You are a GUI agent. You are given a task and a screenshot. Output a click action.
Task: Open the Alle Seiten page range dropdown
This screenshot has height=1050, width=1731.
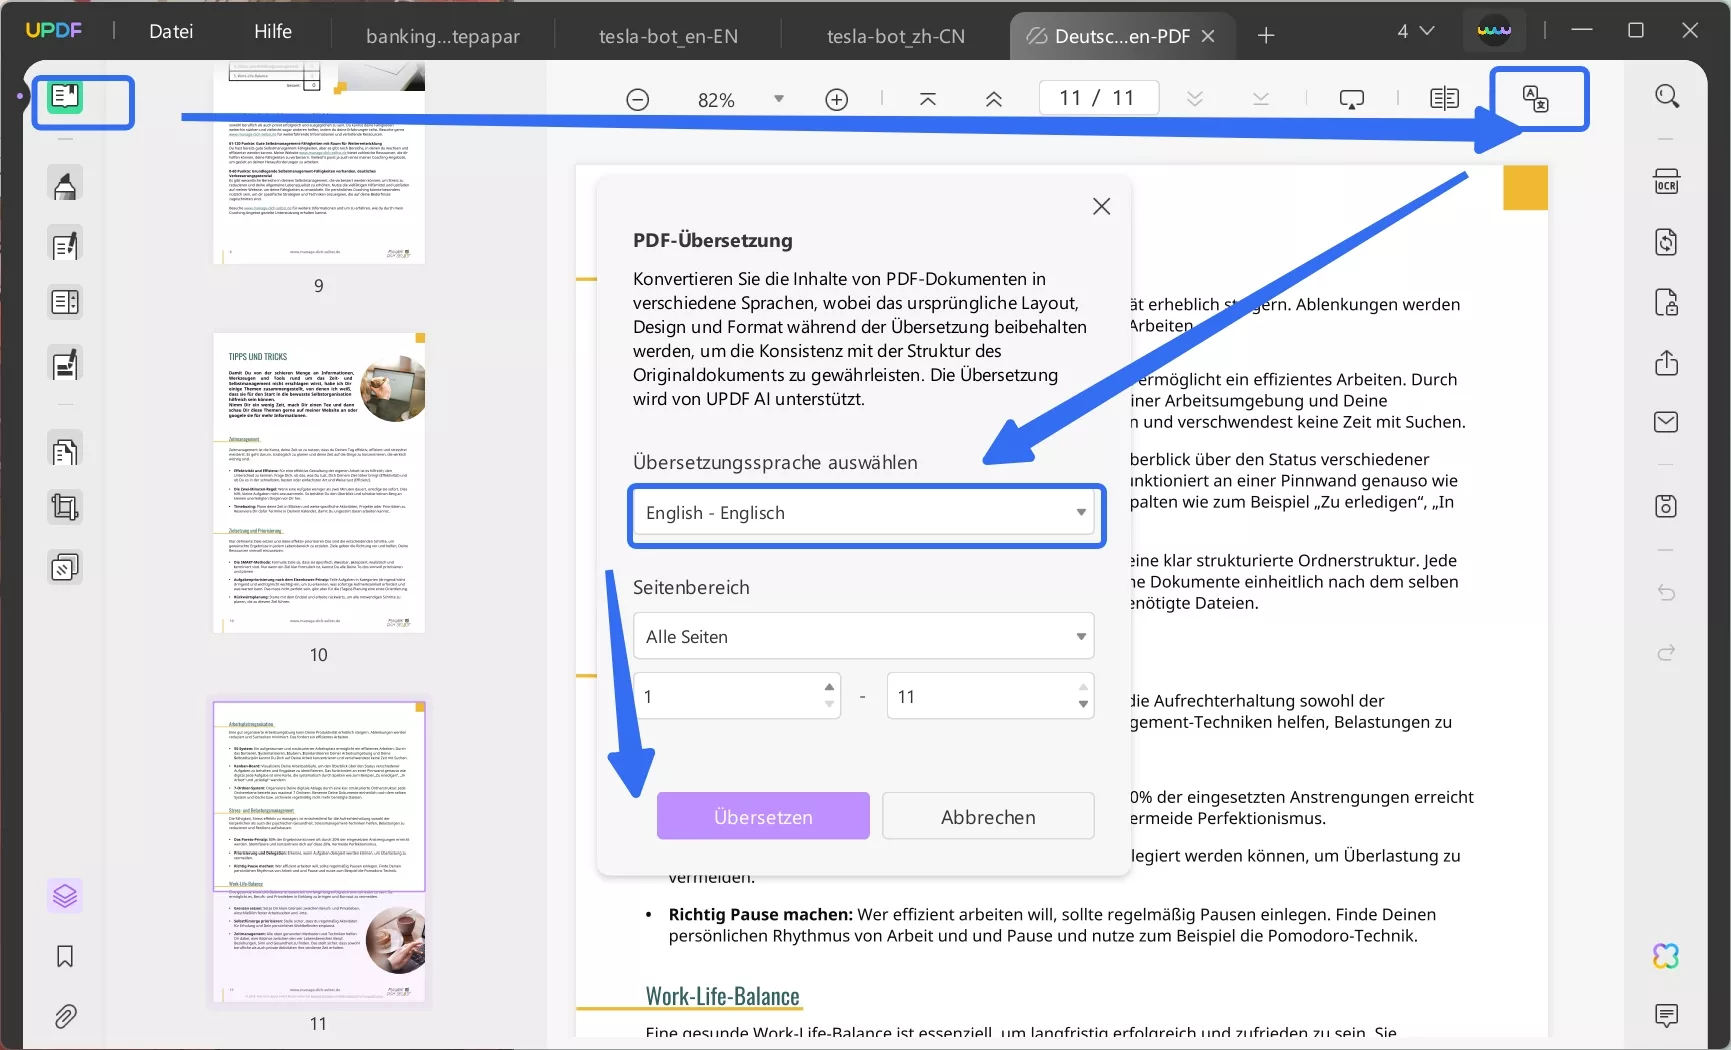pos(864,636)
